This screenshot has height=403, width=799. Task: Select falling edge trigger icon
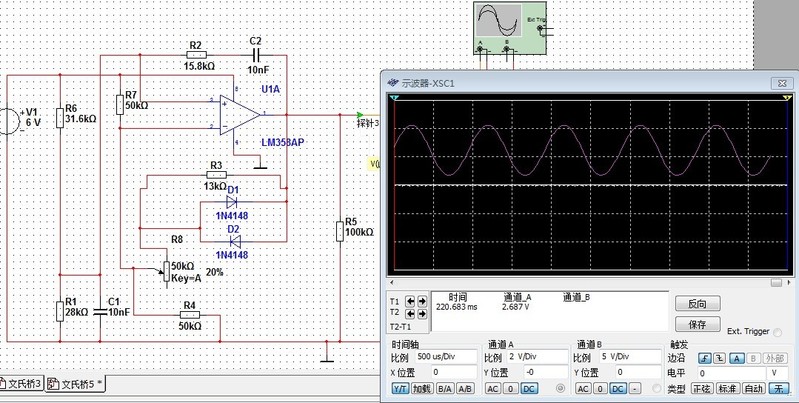(x=721, y=358)
